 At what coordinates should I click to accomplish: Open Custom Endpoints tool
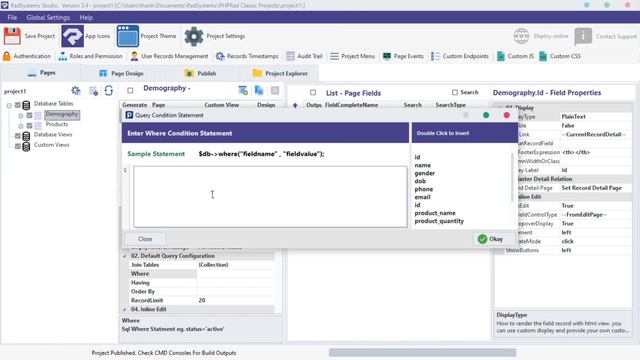460,56
